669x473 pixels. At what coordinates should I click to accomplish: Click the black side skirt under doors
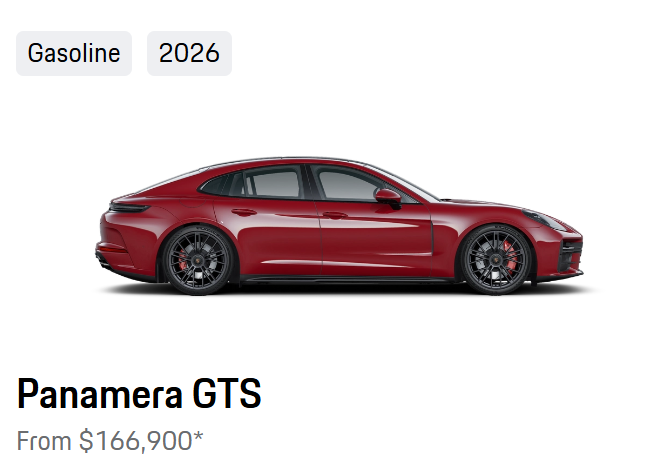pyautogui.click(x=346, y=280)
